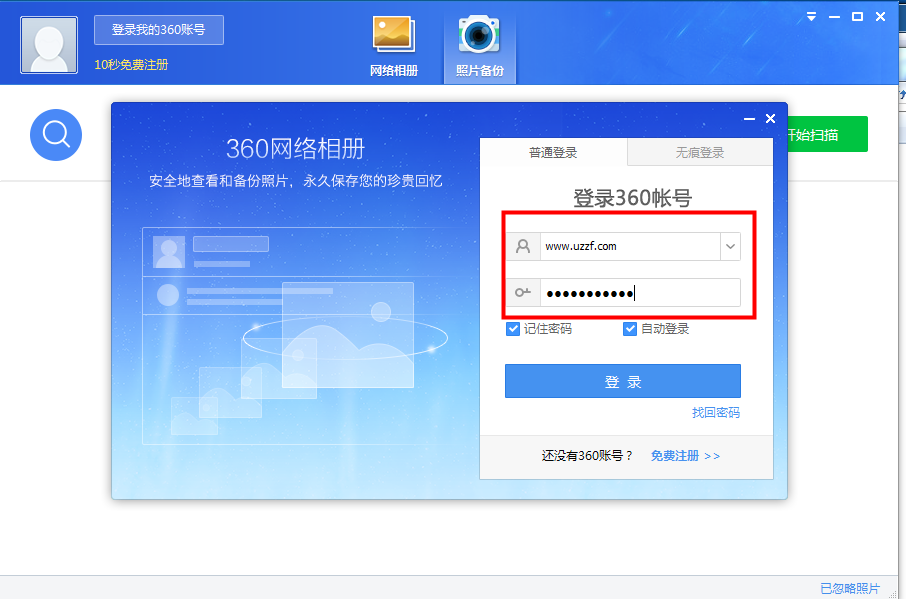Click the blue 登录 button

(623, 381)
